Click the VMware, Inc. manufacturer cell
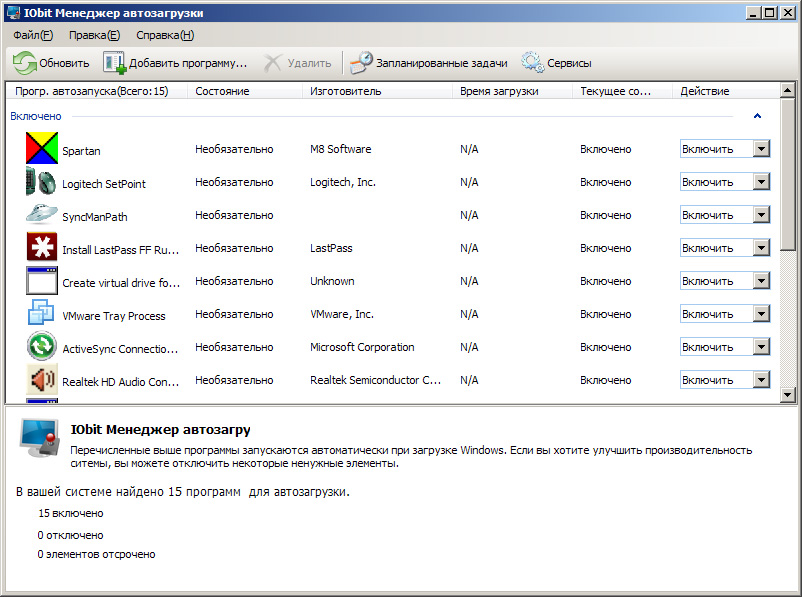This screenshot has width=802, height=597. [x=342, y=314]
